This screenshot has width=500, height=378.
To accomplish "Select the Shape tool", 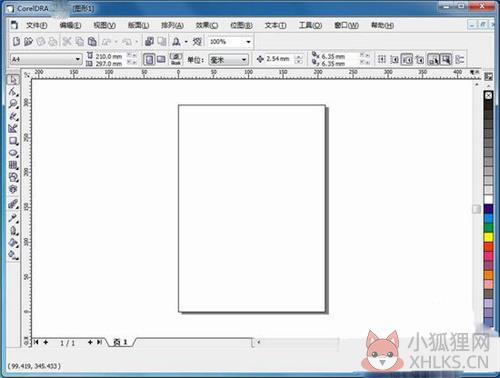I will [x=13, y=92].
